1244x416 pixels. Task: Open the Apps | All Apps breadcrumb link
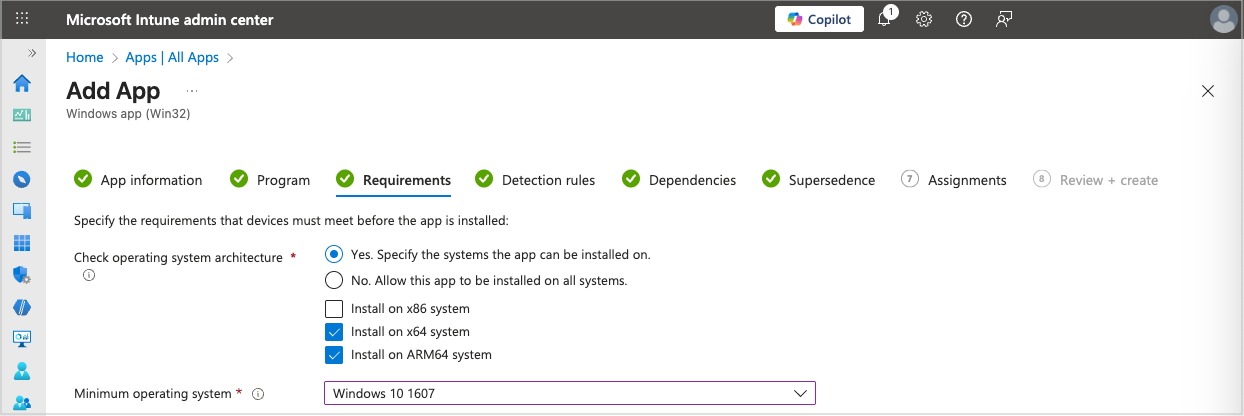pos(172,57)
